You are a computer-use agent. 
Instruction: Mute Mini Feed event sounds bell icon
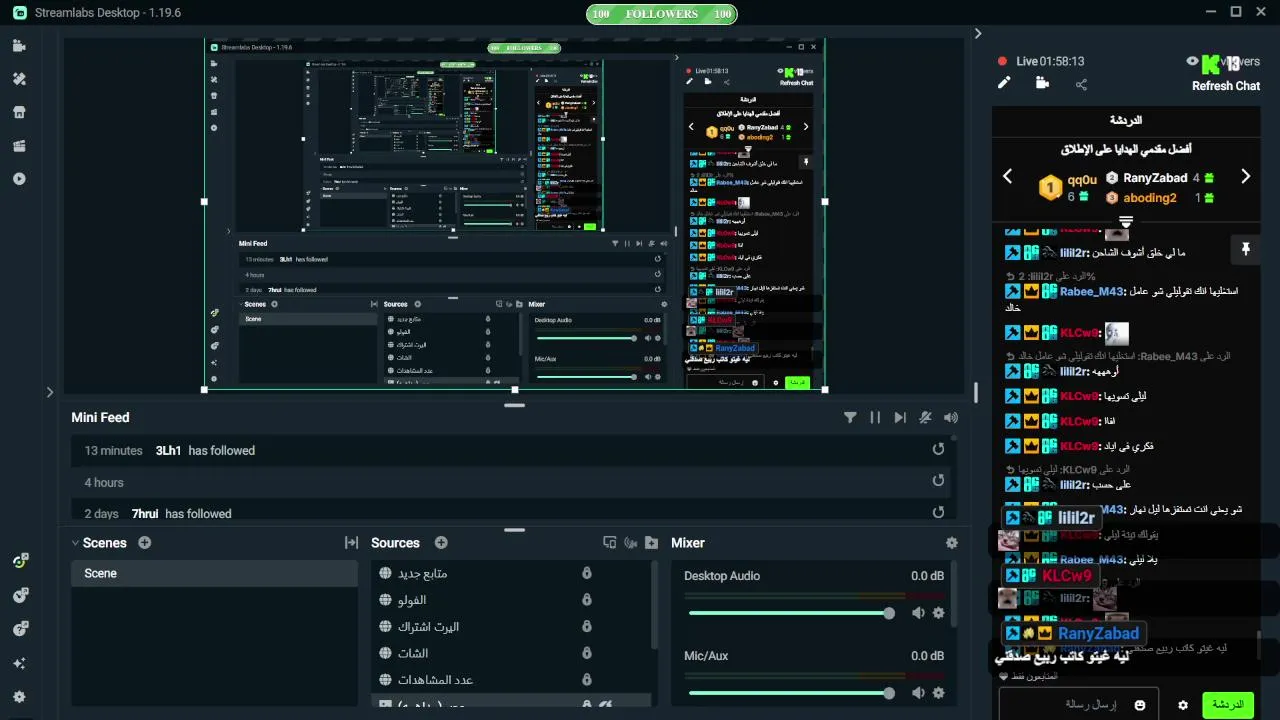pos(926,418)
